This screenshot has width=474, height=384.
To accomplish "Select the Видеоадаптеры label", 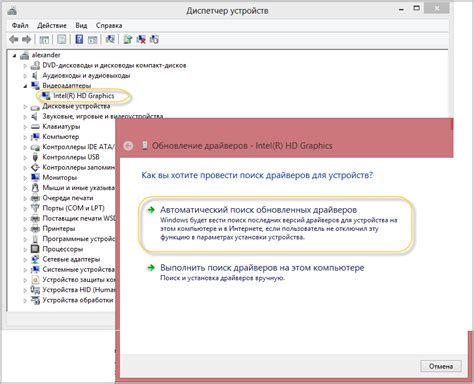I will click(66, 86).
